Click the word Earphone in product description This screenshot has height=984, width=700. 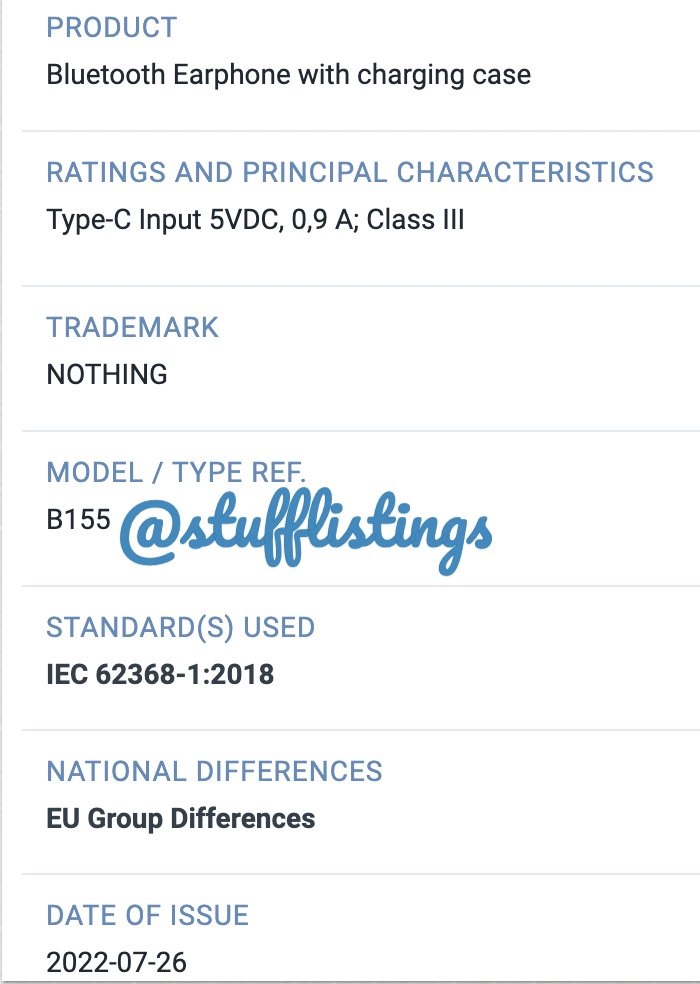(x=232, y=75)
